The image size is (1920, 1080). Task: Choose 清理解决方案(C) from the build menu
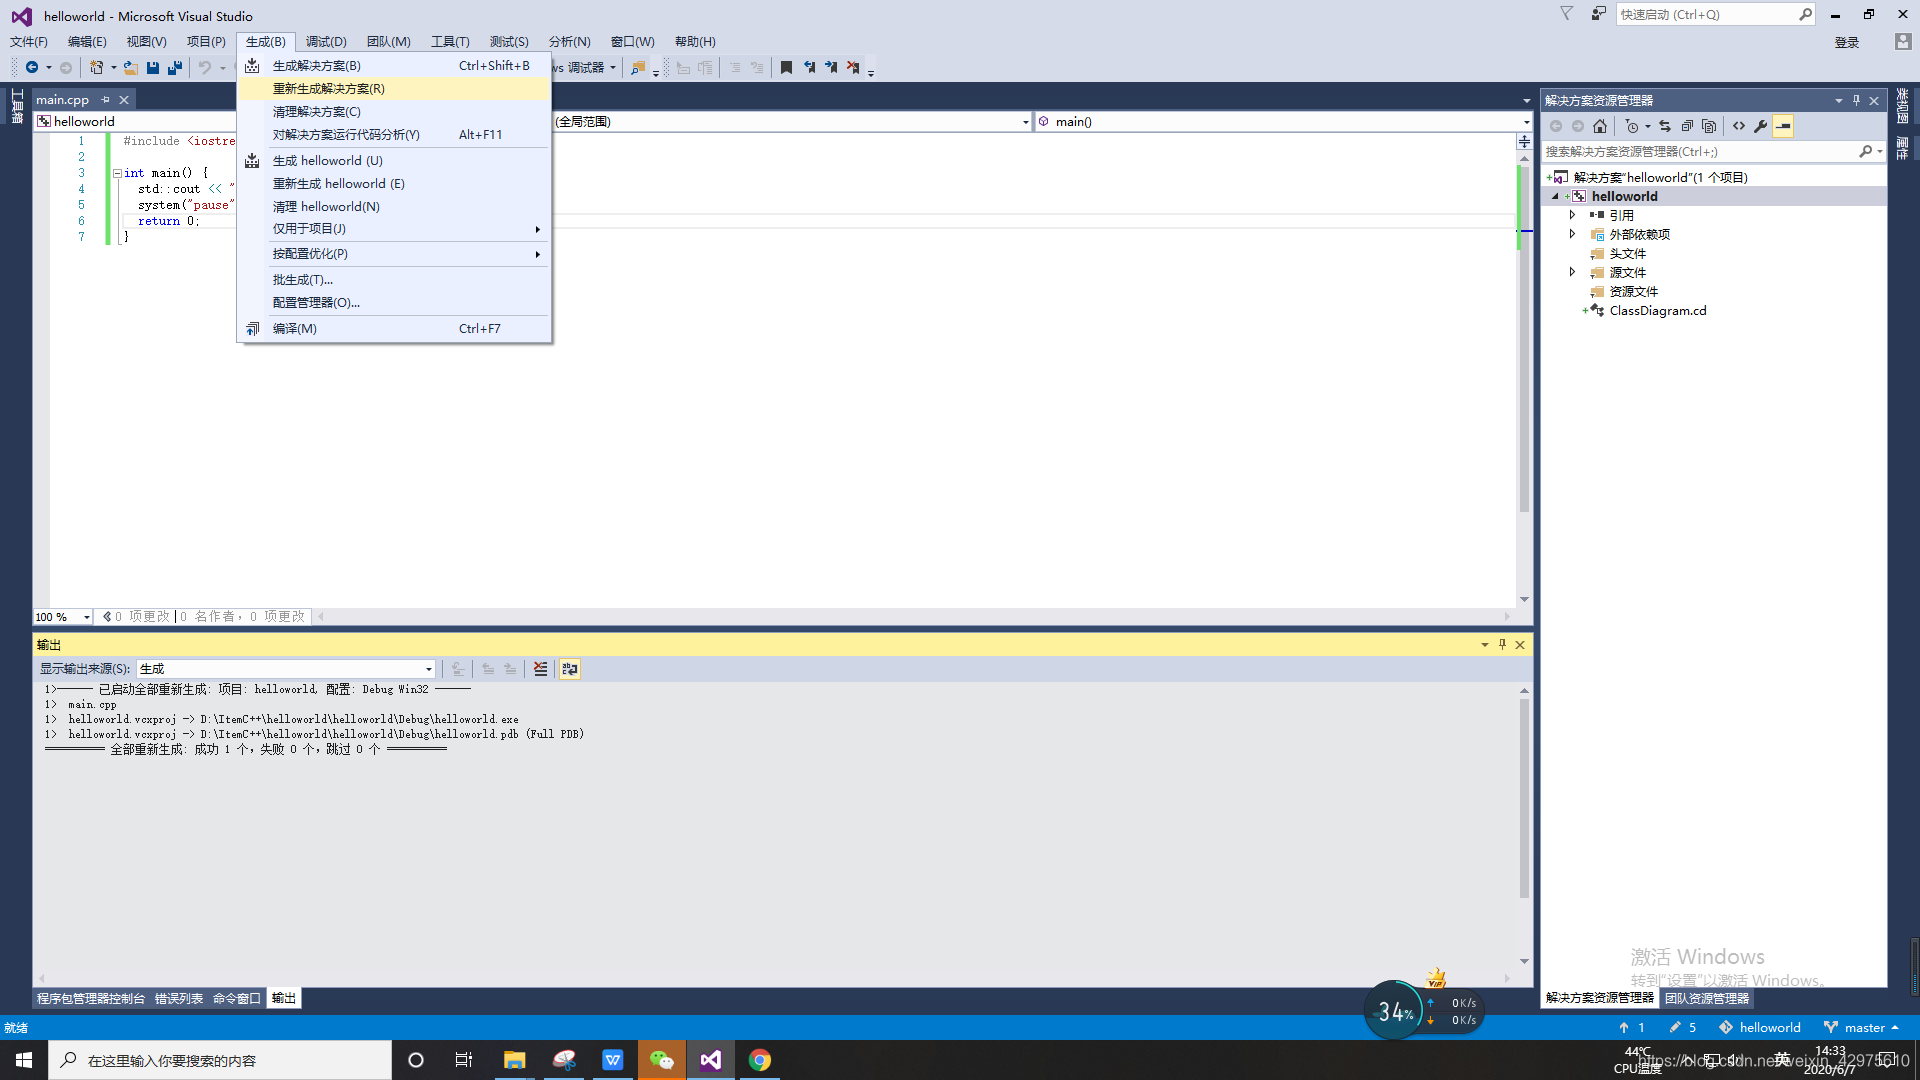click(x=394, y=112)
